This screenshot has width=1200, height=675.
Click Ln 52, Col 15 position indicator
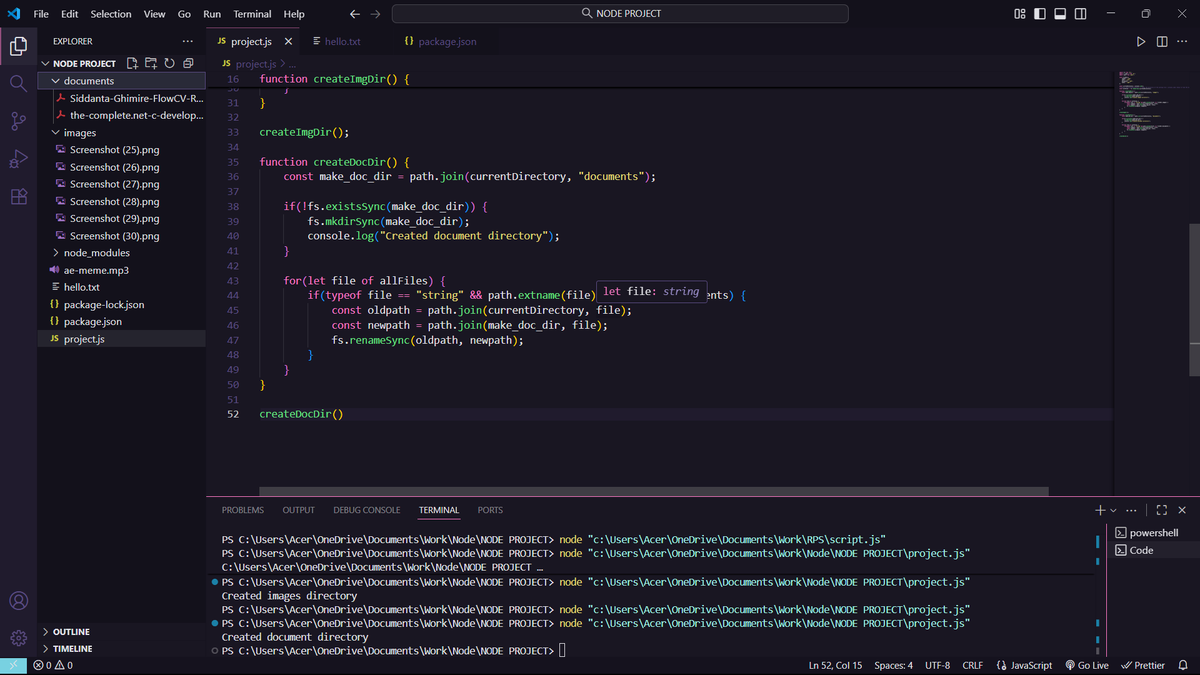pyautogui.click(x=835, y=665)
